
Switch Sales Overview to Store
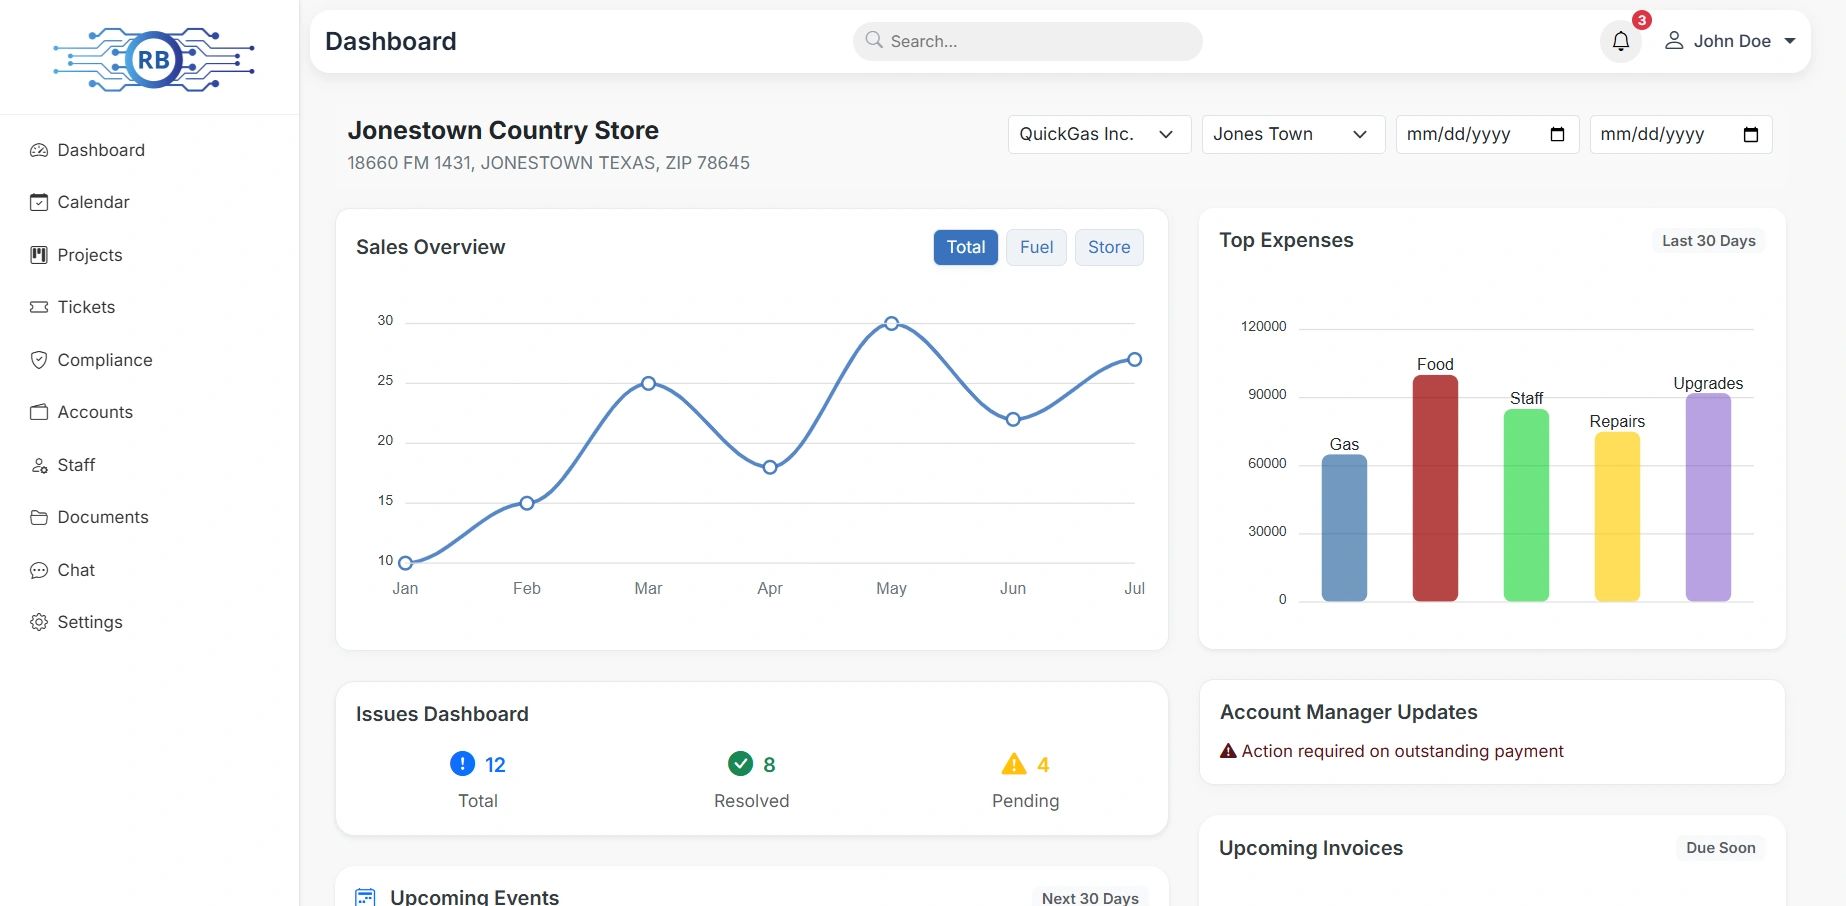(1108, 247)
